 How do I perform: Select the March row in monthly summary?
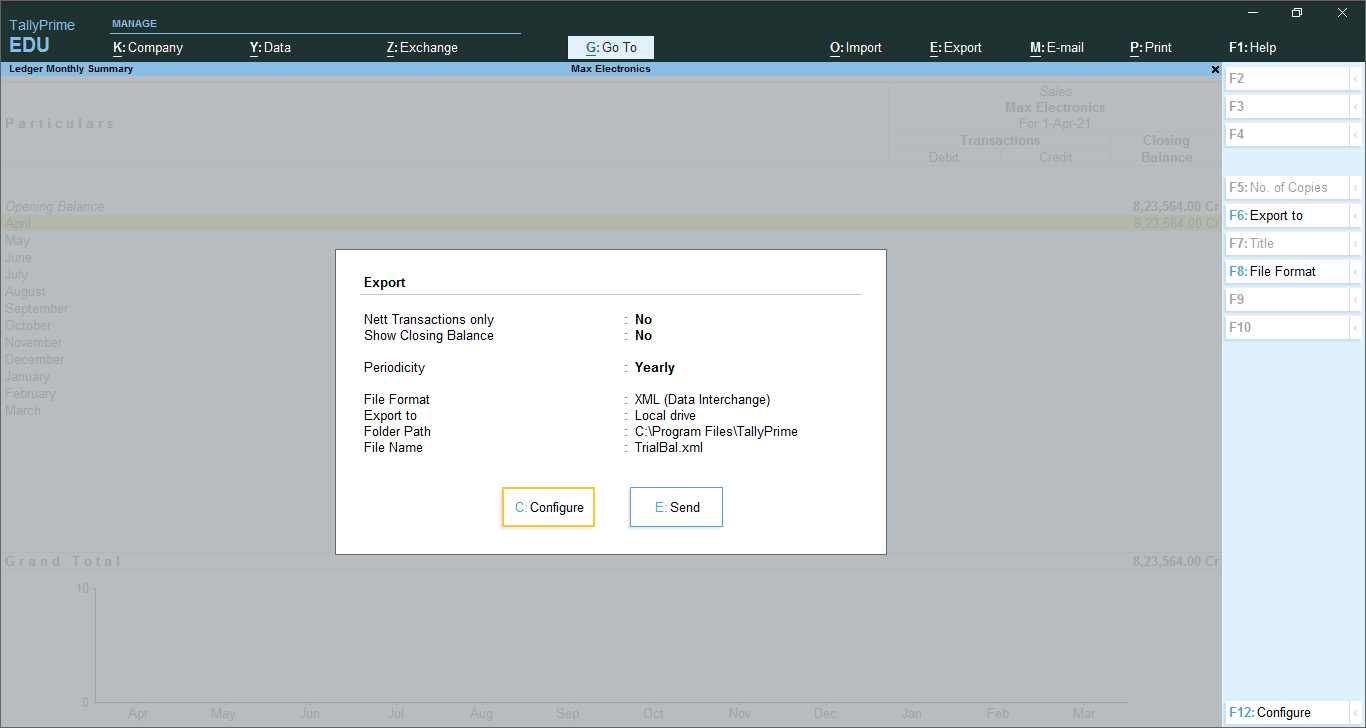click(x=611, y=411)
